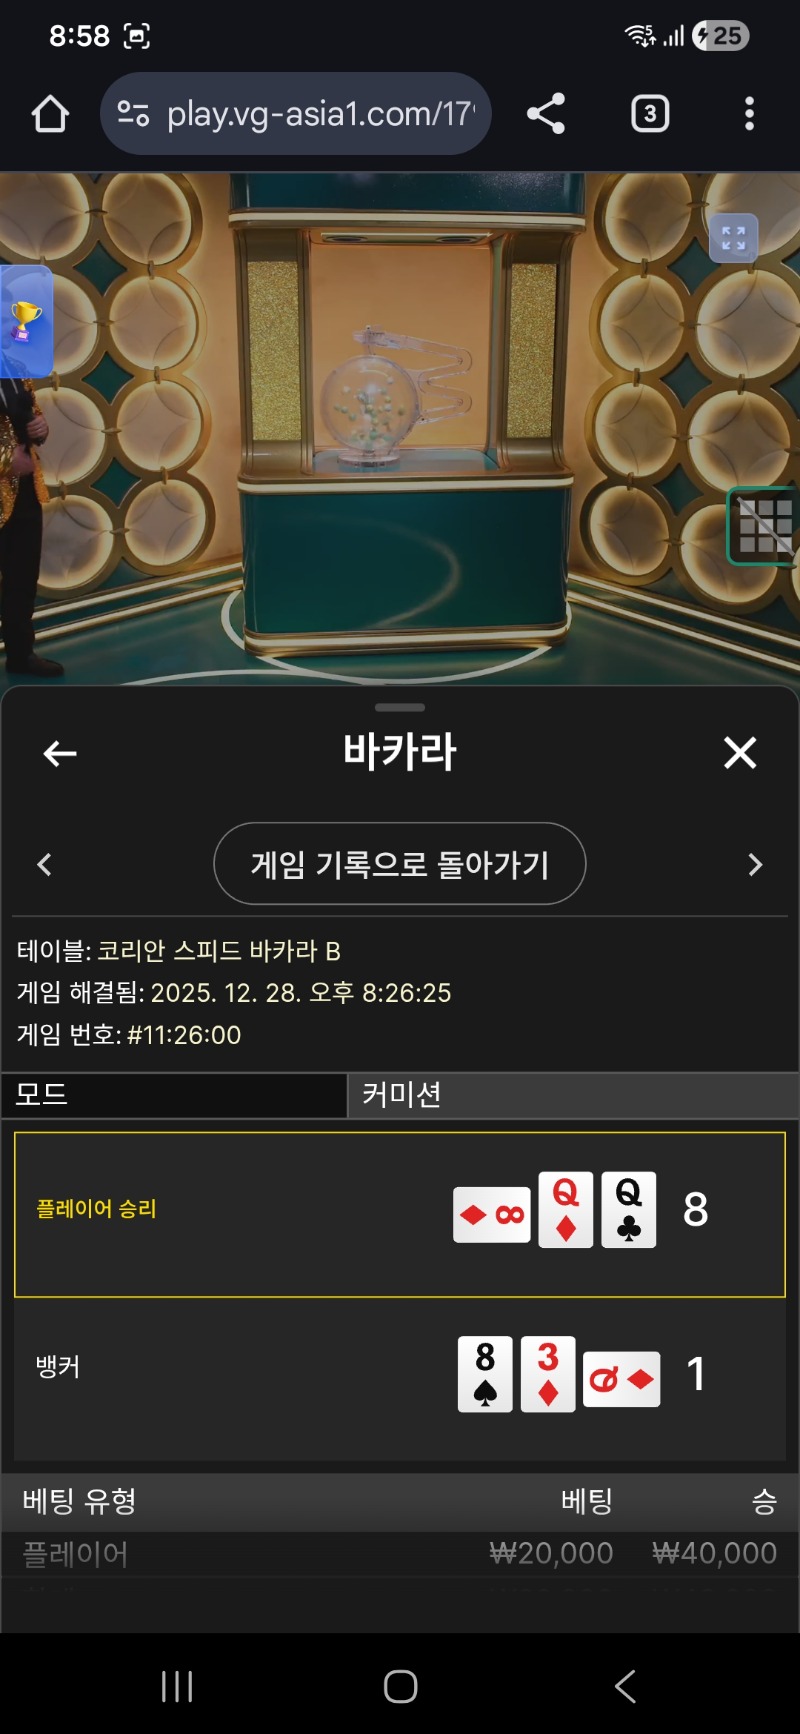The height and width of the screenshot is (1734, 800).
Task: Open site info icon in address bar
Action: [x=133, y=114]
